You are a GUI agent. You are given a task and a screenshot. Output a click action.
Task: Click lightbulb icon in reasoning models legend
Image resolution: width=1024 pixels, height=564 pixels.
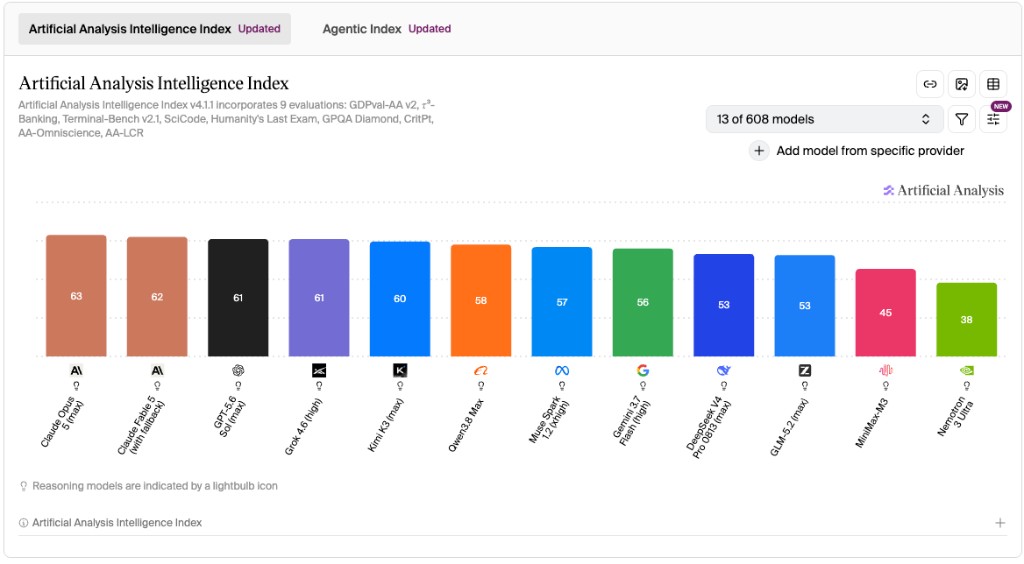(x=24, y=486)
